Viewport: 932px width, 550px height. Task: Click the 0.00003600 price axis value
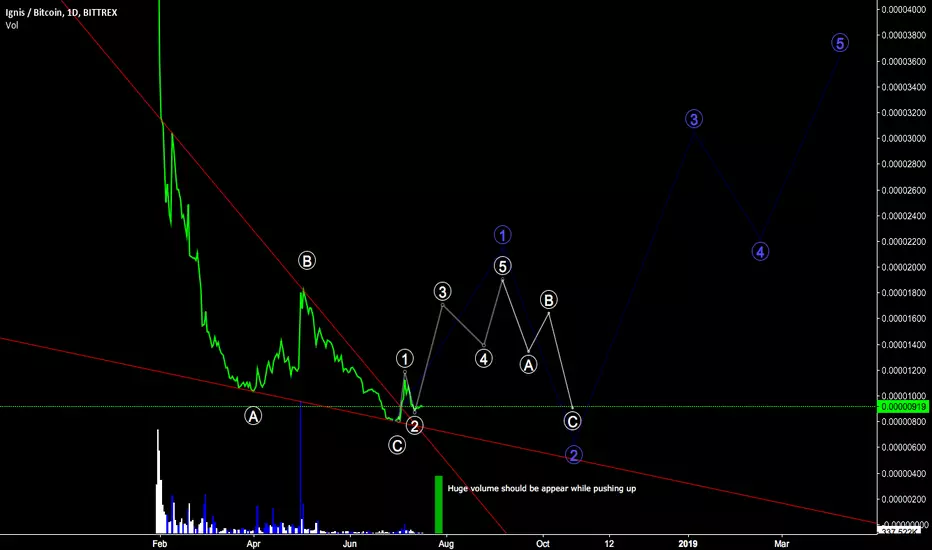(x=903, y=61)
